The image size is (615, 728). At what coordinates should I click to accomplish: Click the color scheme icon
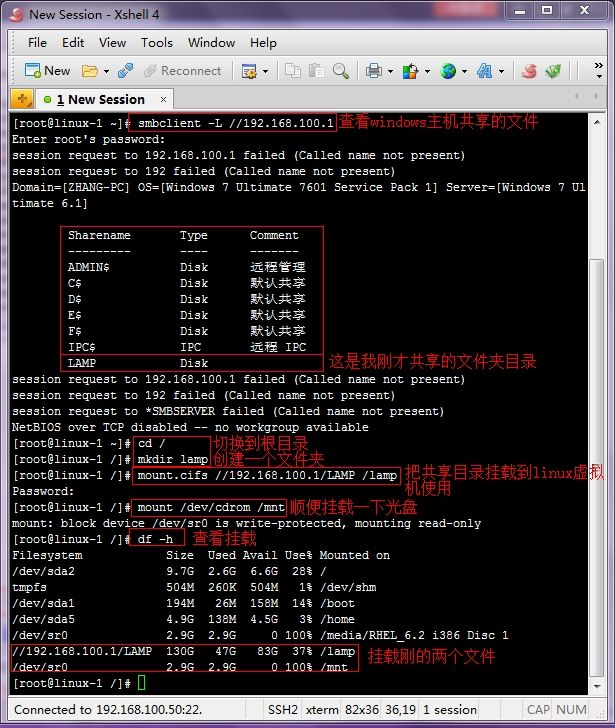click(x=410, y=71)
